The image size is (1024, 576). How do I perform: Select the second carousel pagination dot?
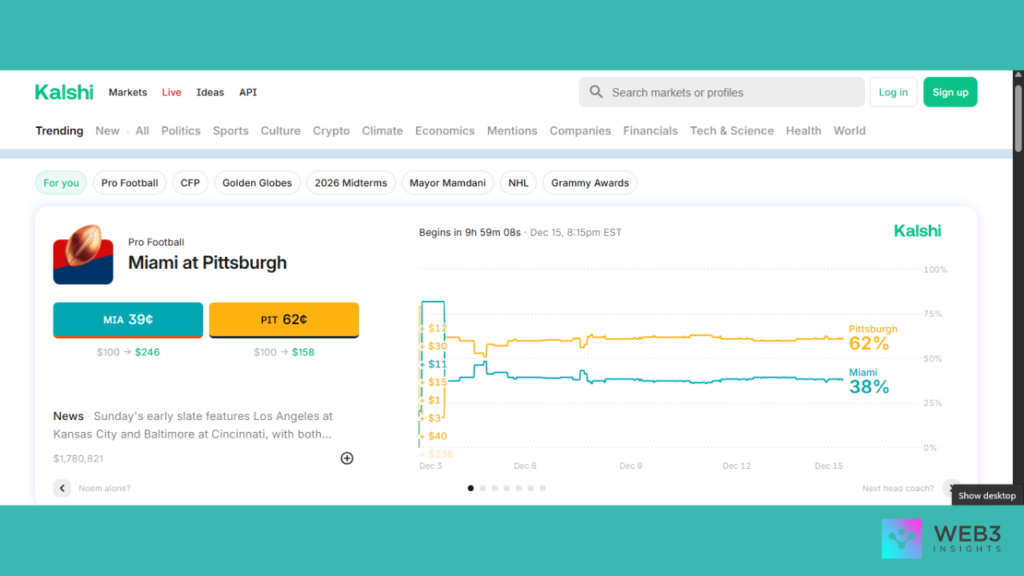(x=483, y=488)
